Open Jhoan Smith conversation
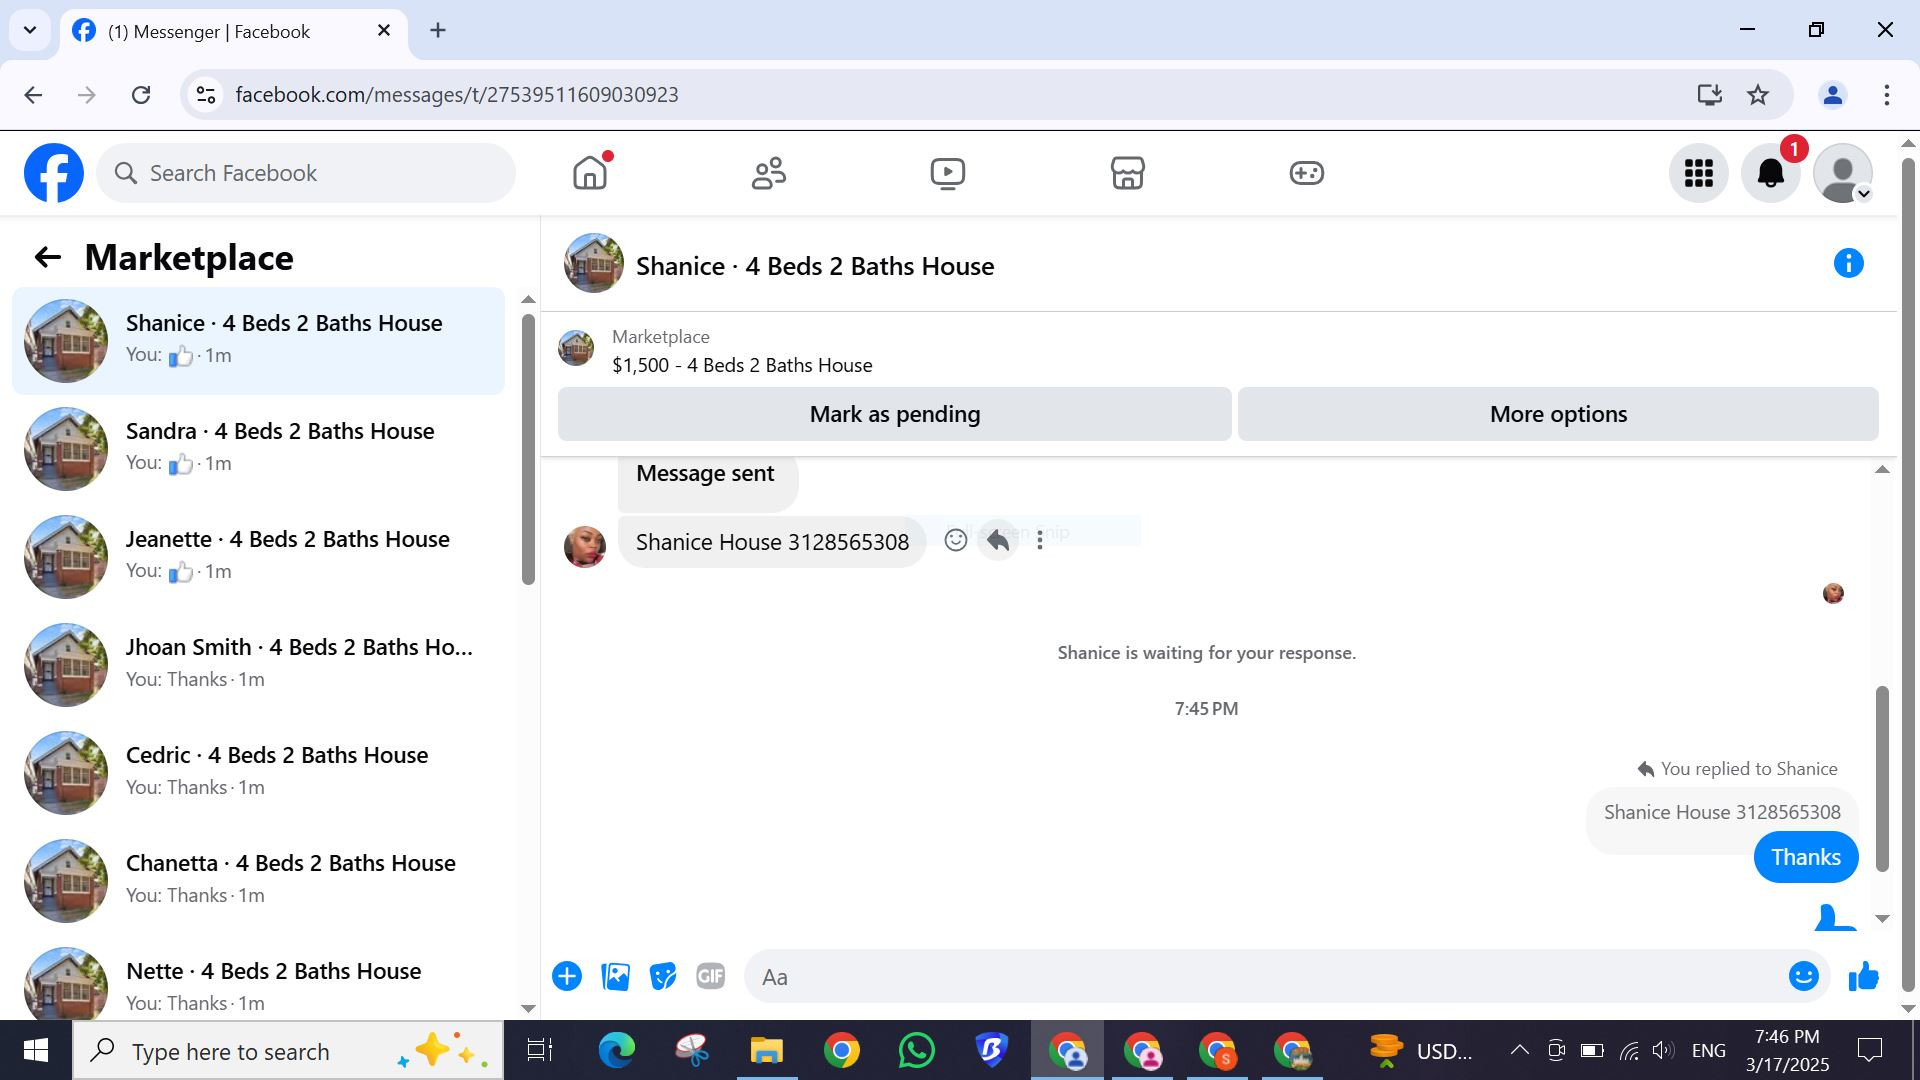The width and height of the screenshot is (1920, 1080). point(258,665)
